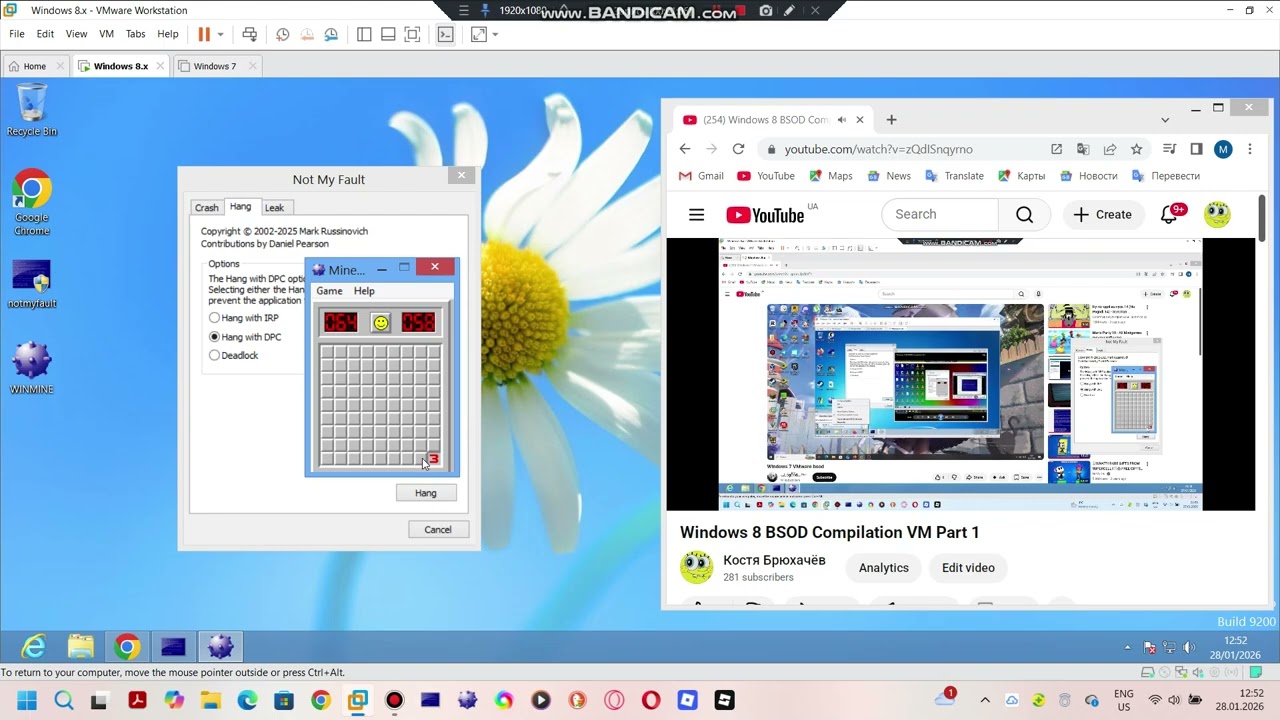
Task: Open the Gmail bookmark
Action: 701,176
